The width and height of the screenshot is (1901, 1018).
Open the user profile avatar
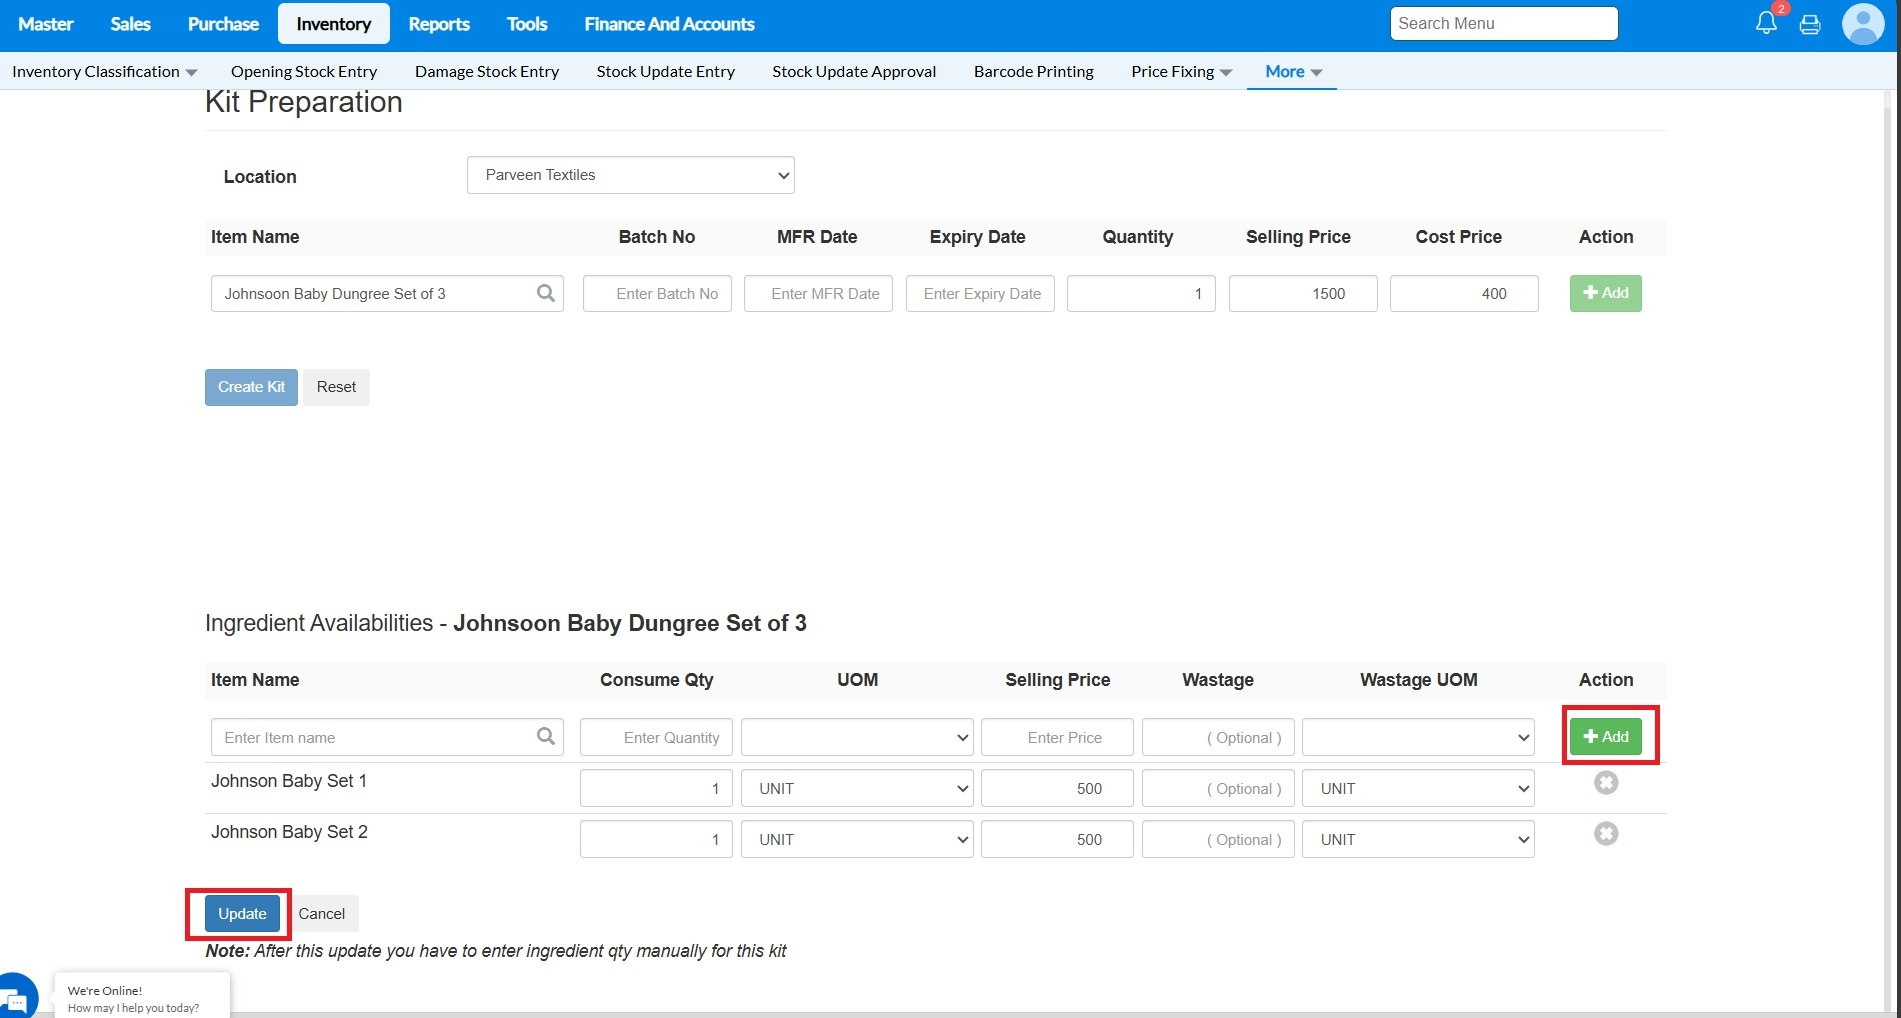[x=1862, y=24]
